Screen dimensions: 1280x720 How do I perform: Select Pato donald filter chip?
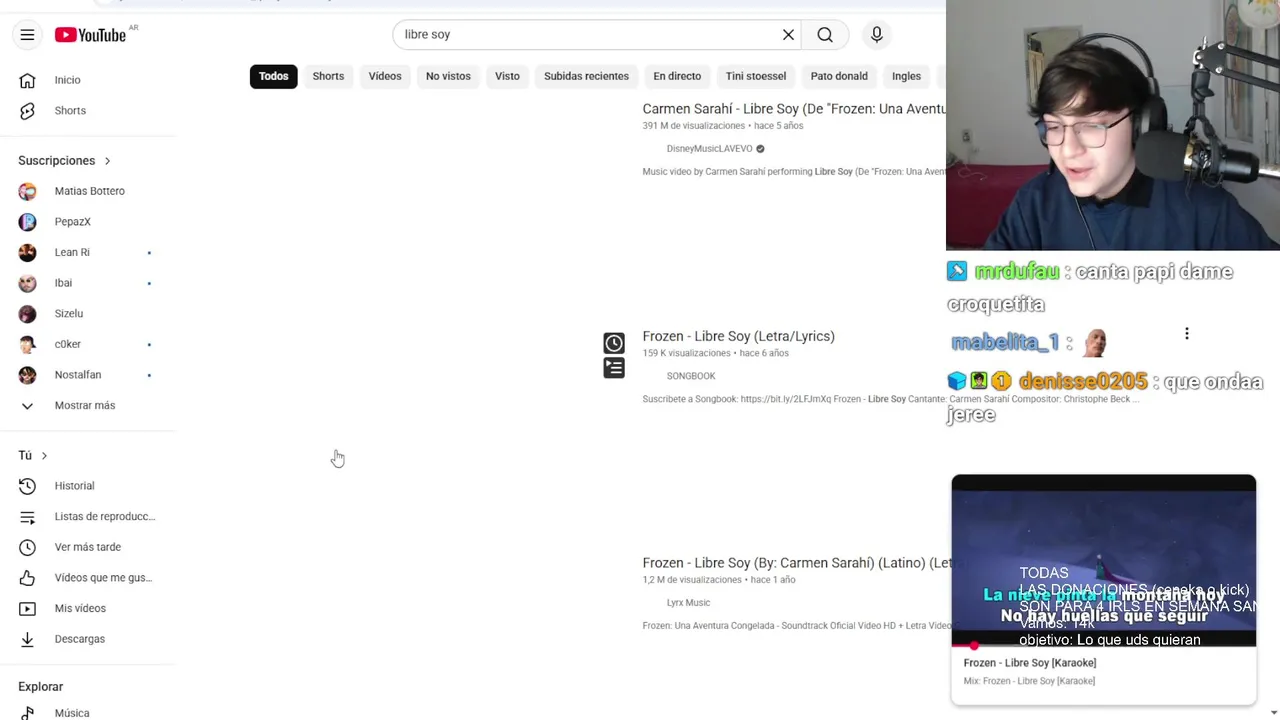(x=839, y=76)
